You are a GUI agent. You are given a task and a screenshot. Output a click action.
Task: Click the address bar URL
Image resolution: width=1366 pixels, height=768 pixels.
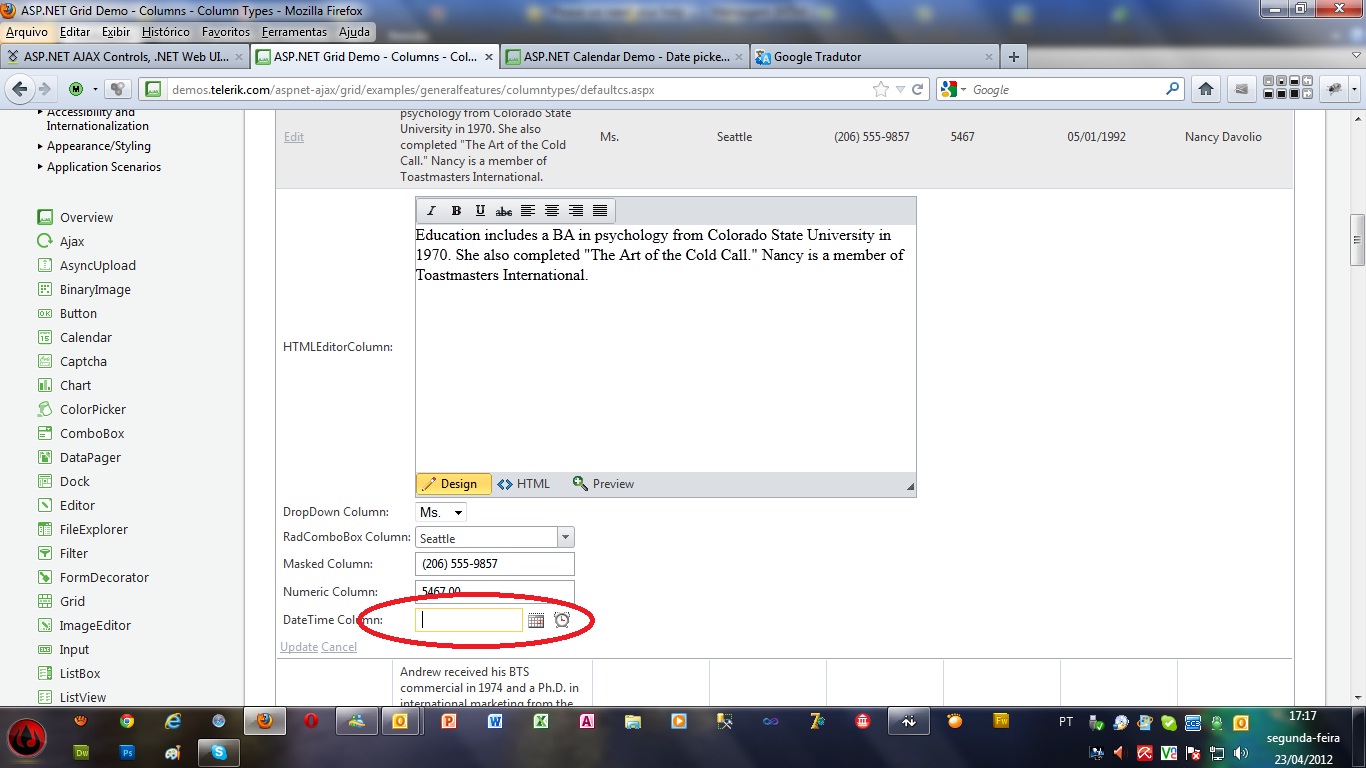click(x=413, y=89)
